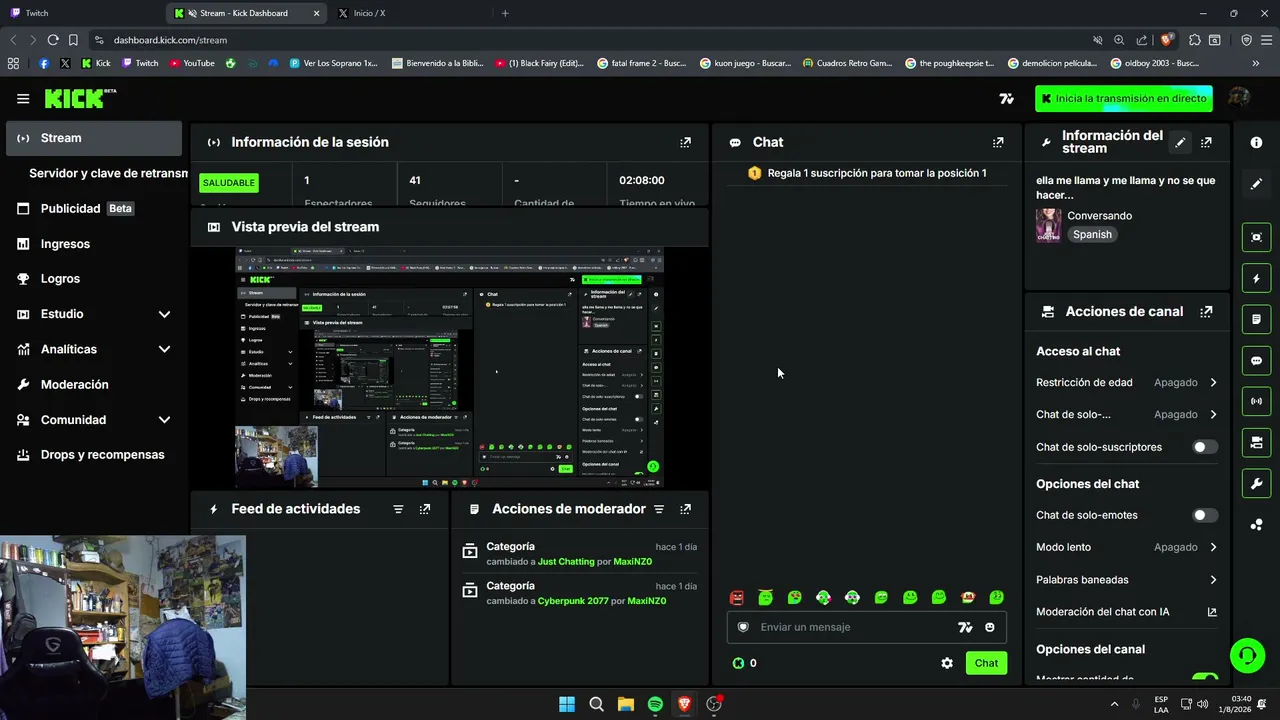Image resolution: width=1280 pixels, height=720 pixels.
Task: Open Brave Shields icon in address bar
Action: 1166,40
